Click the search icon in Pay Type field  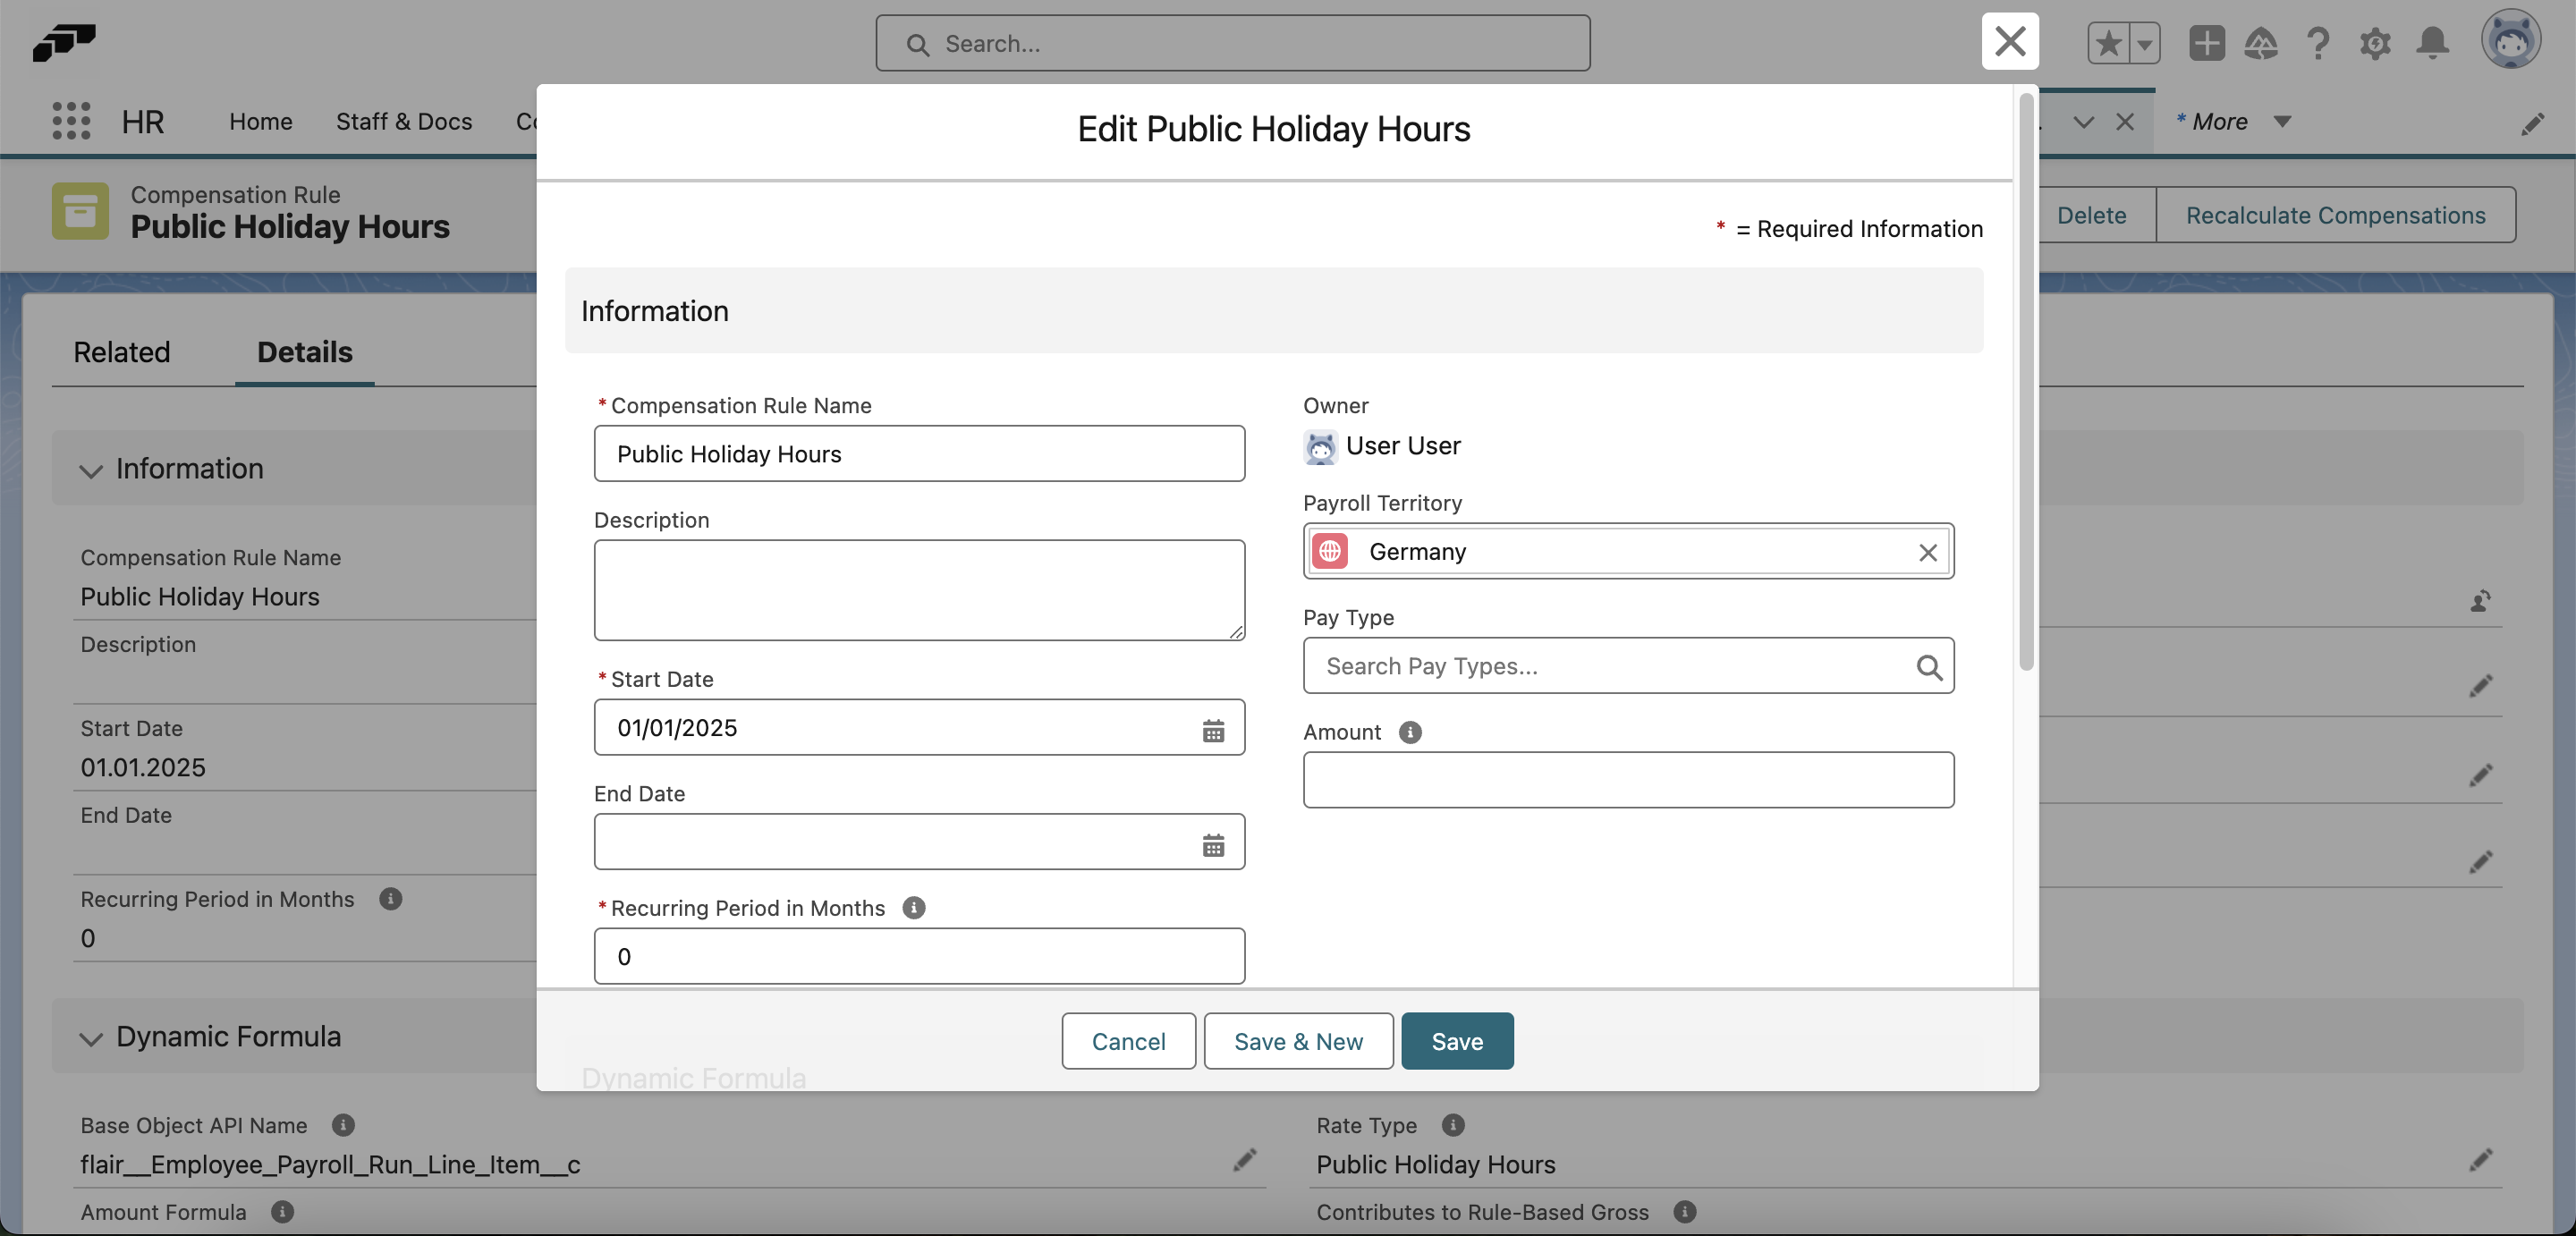1929,666
